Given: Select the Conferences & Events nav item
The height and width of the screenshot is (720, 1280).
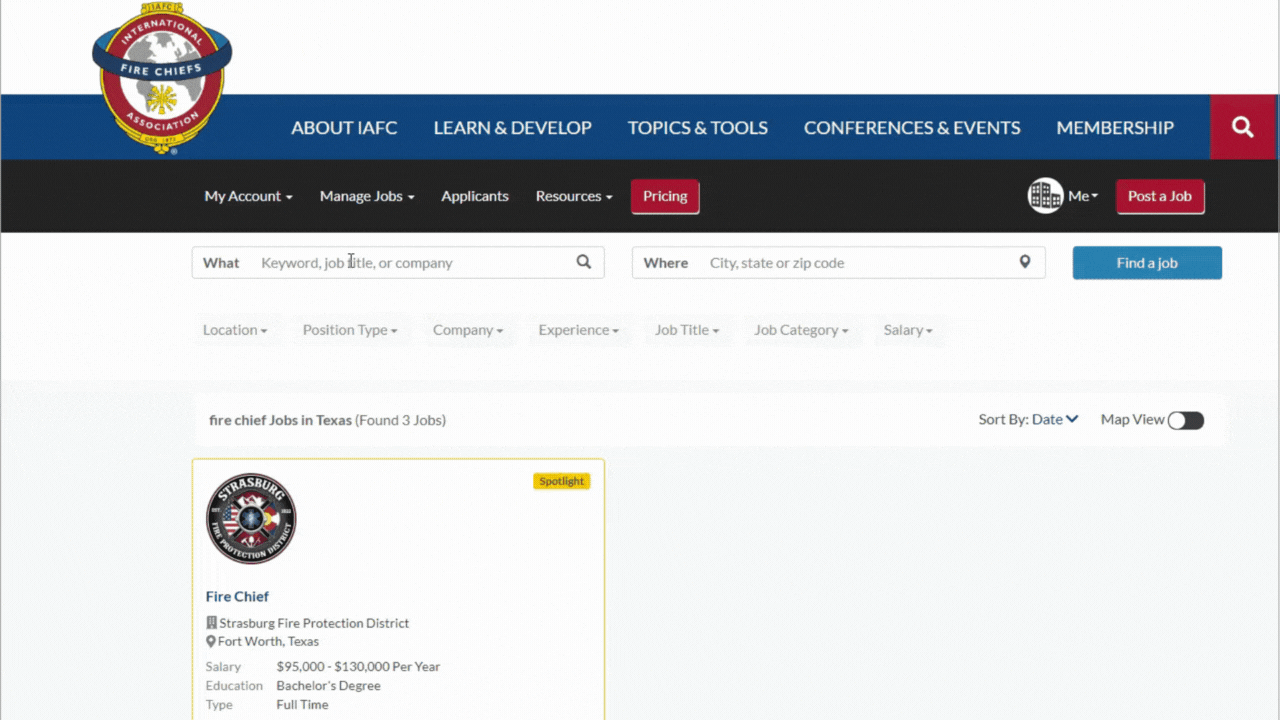Looking at the screenshot, I should pyautogui.click(x=912, y=128).
